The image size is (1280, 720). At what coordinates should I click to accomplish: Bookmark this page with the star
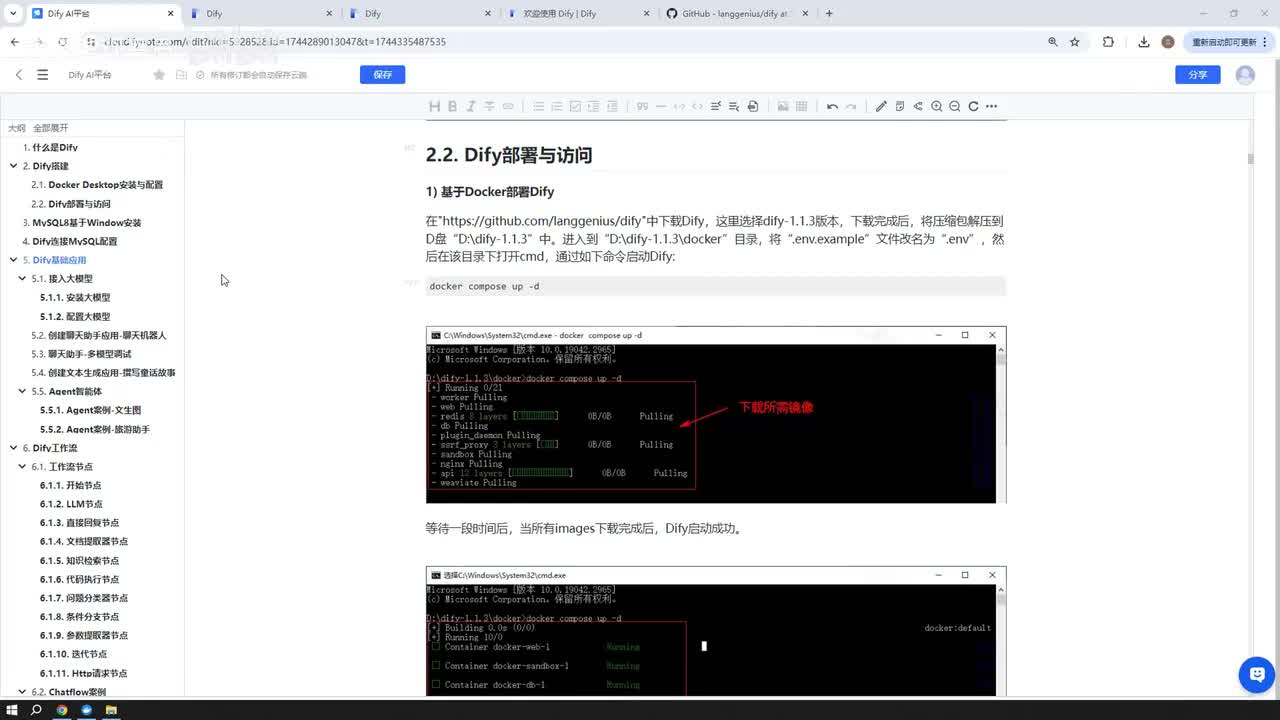point(1075,42)
